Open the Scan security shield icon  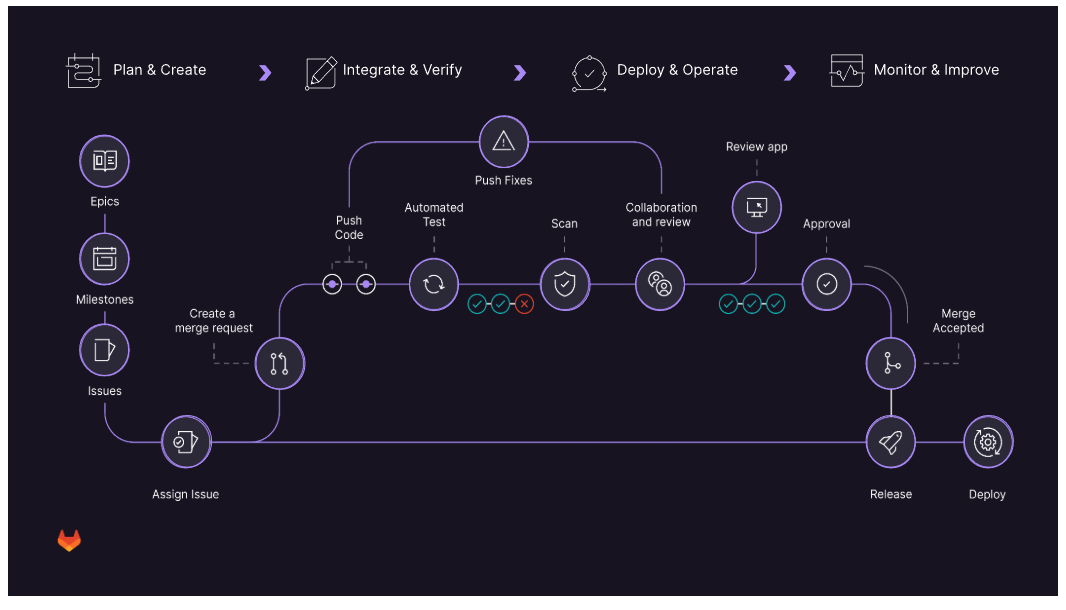[x=565, y=283]
